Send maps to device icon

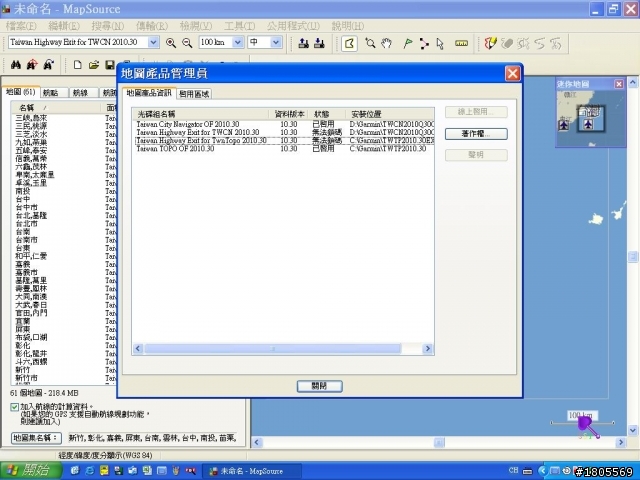point(303,43)
